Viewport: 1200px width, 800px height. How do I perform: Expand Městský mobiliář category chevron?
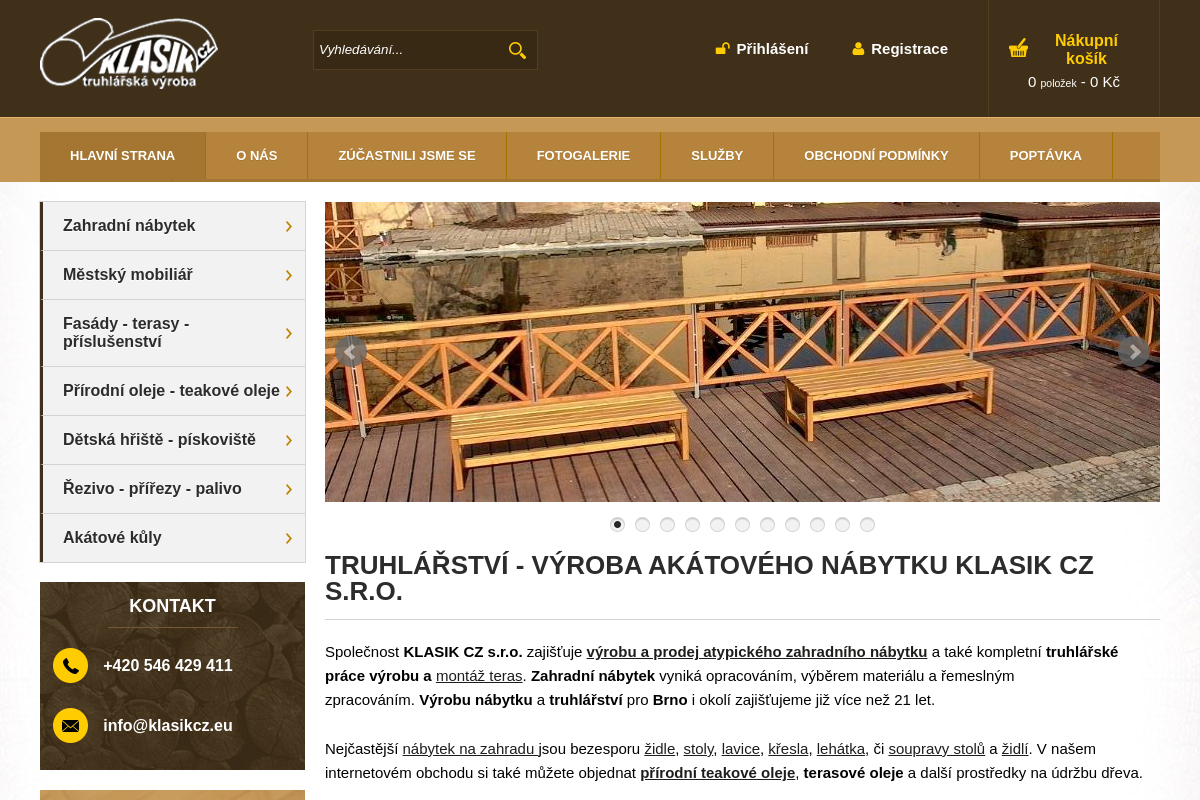coord(289,275)
